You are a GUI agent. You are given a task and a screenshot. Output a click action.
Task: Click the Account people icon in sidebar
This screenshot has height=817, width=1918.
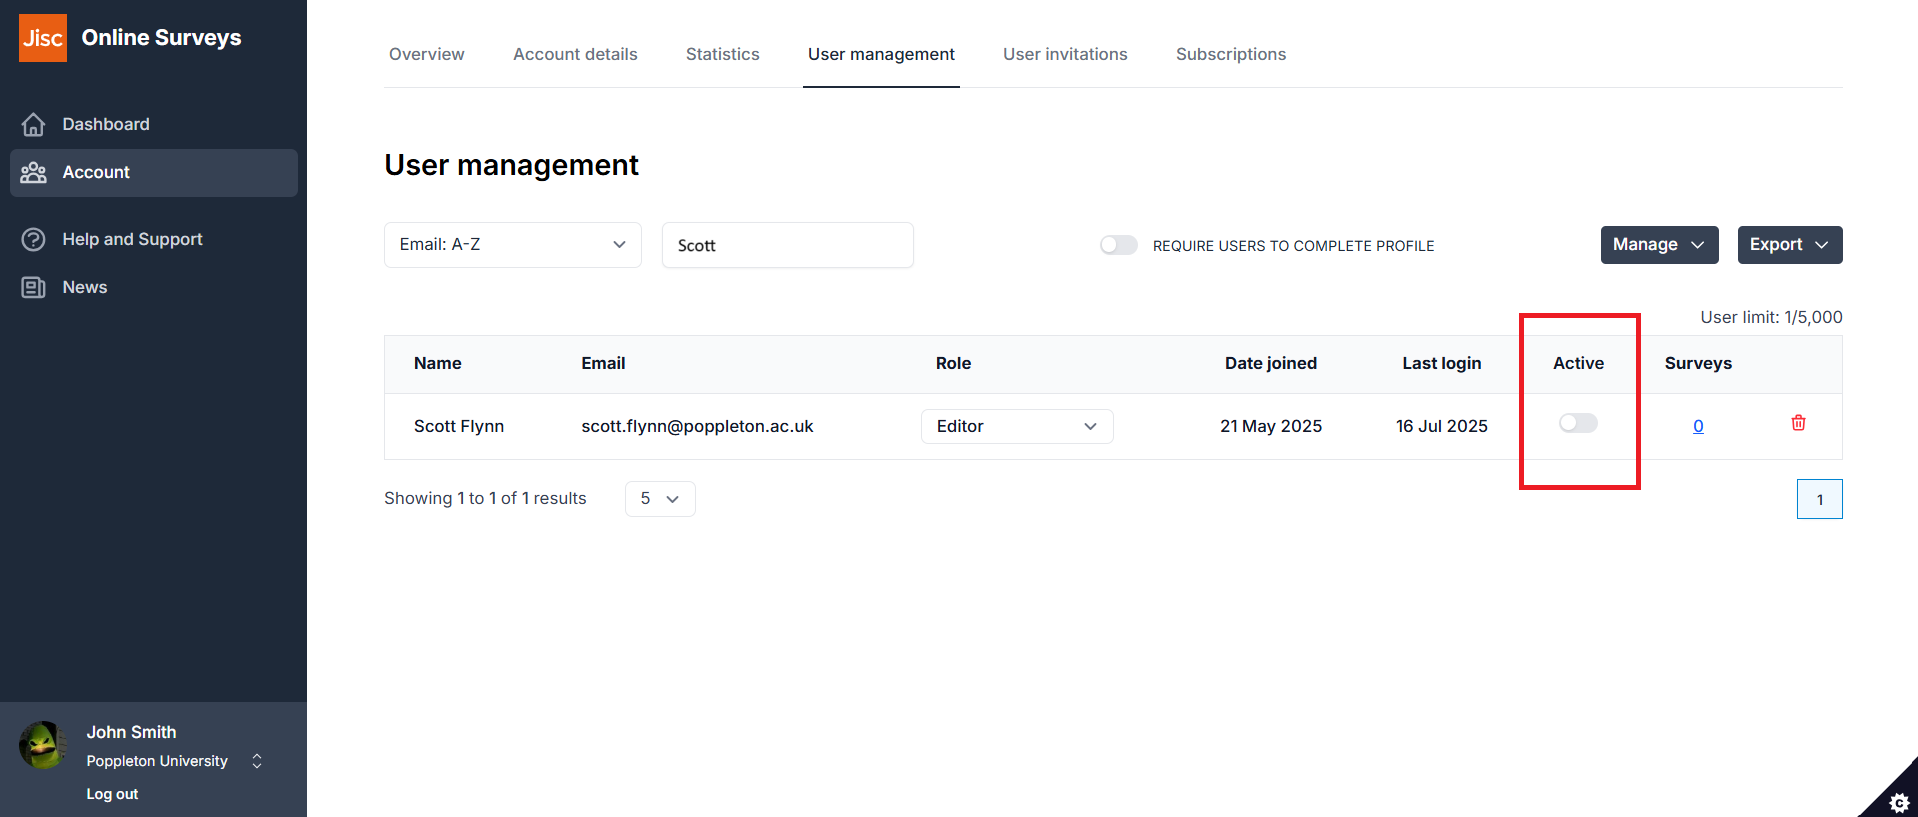click(34, 173)
